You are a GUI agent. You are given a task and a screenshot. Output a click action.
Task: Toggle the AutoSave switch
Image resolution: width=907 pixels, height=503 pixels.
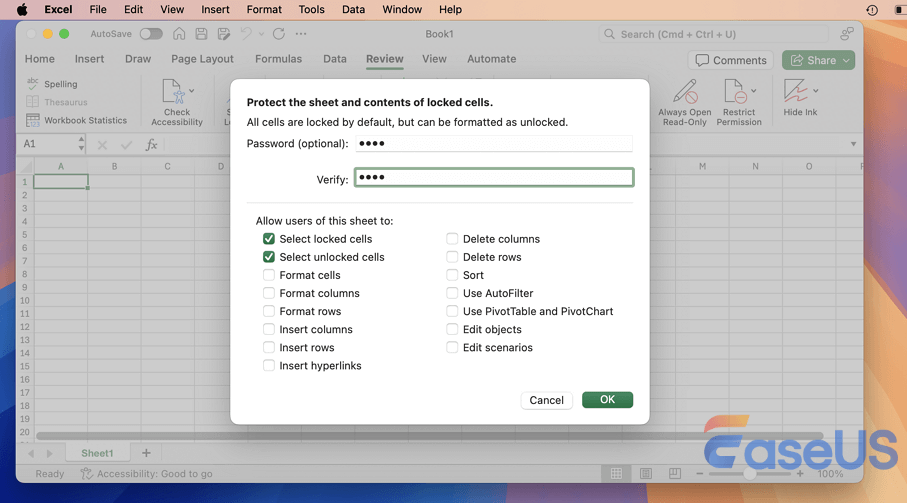coord(151,34)
